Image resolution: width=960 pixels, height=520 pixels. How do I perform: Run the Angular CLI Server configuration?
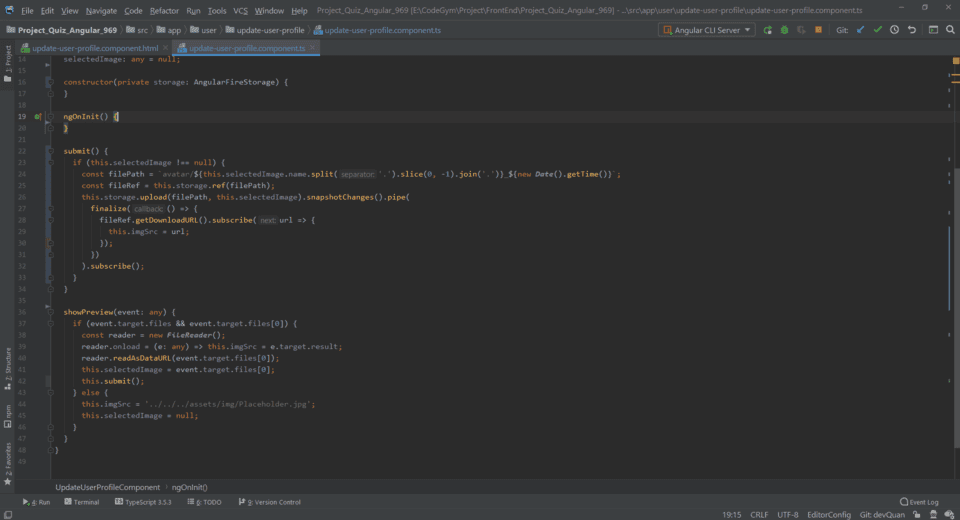click(x=767, y=30)
